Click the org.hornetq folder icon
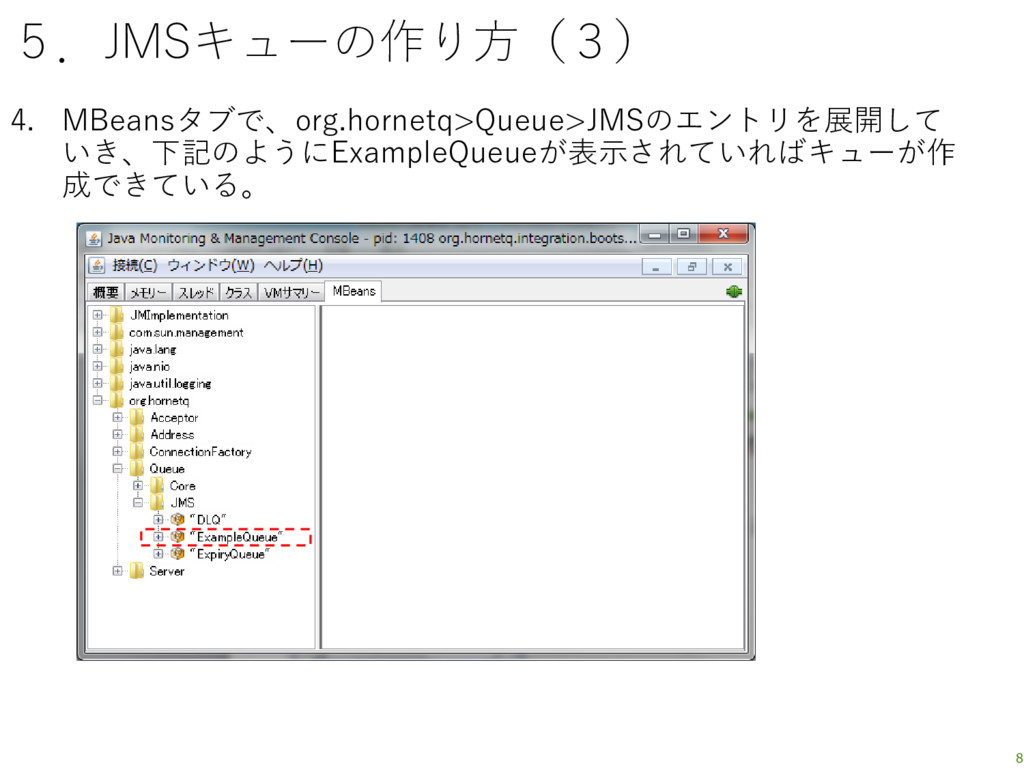This screenshot has width=1024, height=768. click(x=117, y=400)
